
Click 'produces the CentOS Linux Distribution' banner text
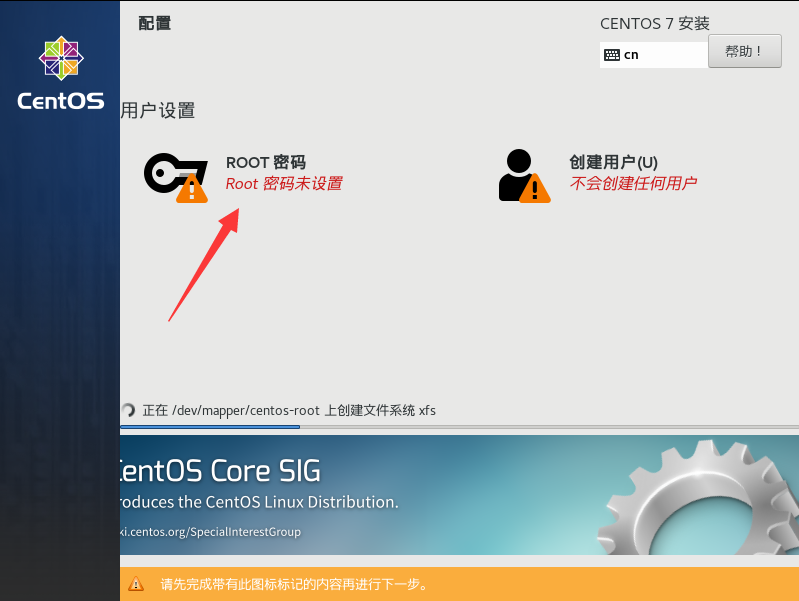(259, 502)
